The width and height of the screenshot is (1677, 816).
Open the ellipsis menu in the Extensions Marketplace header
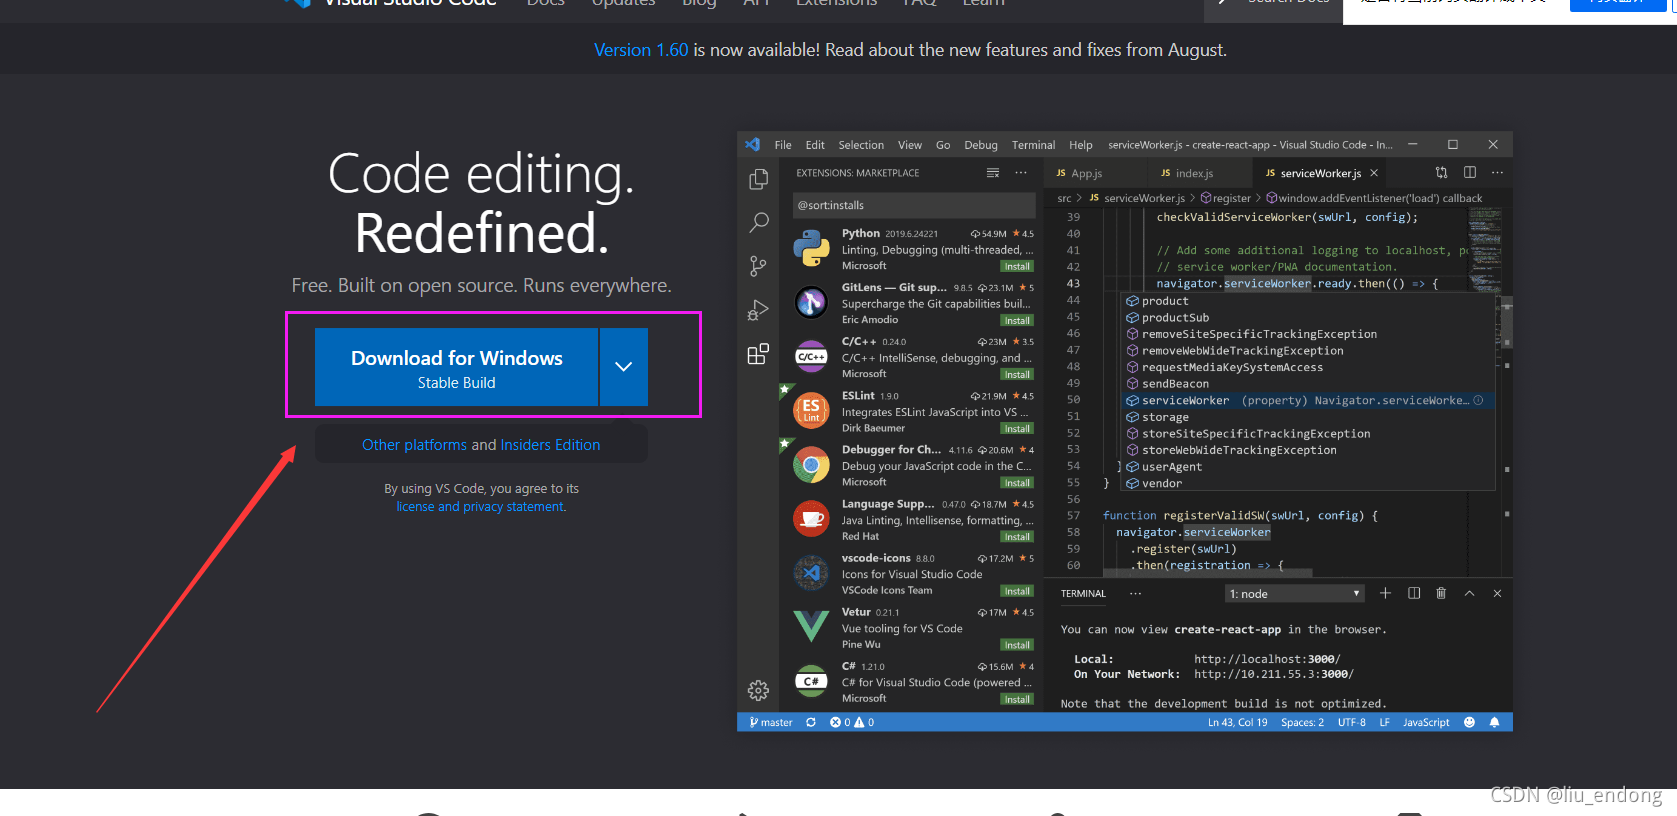pyautogui.click(x=1021, y=173)
